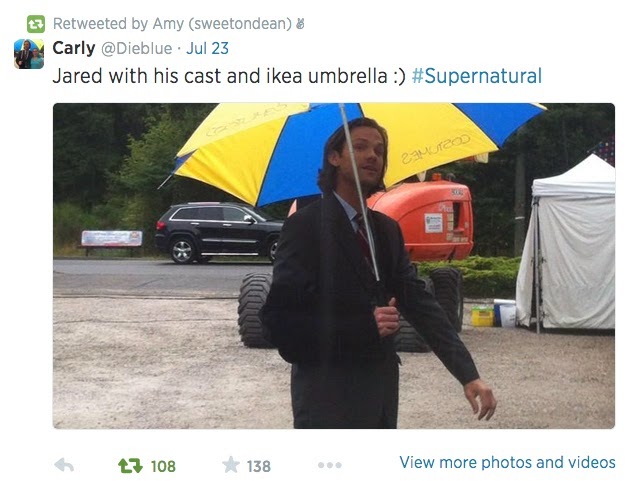Open the Jul 23 timestamp permalink
Image resolution: width=630 pixels, height=481 pixels.
click(207, 48)
